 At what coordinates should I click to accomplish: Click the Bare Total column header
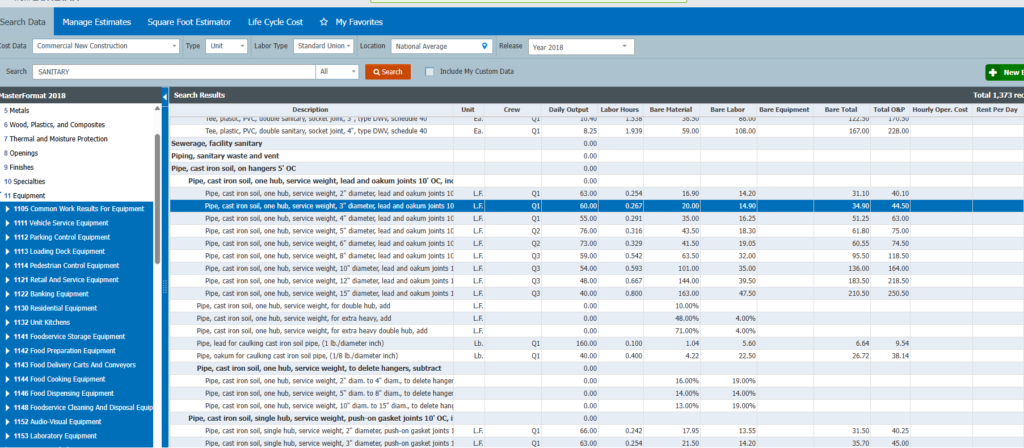840,110
